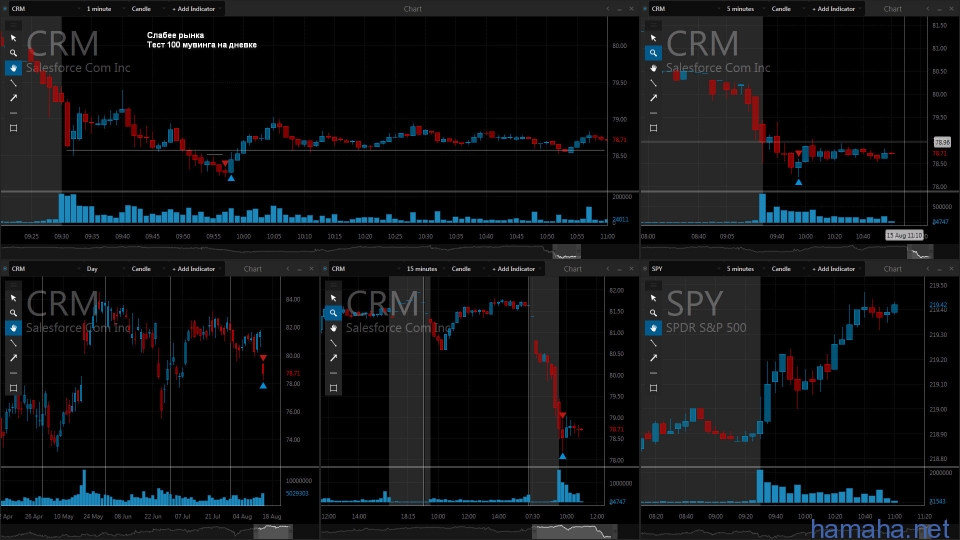This screenshot has height=540, width=960.
Task: Select hand pan tool in CRM 15 minutes chart
Action: 333,328
